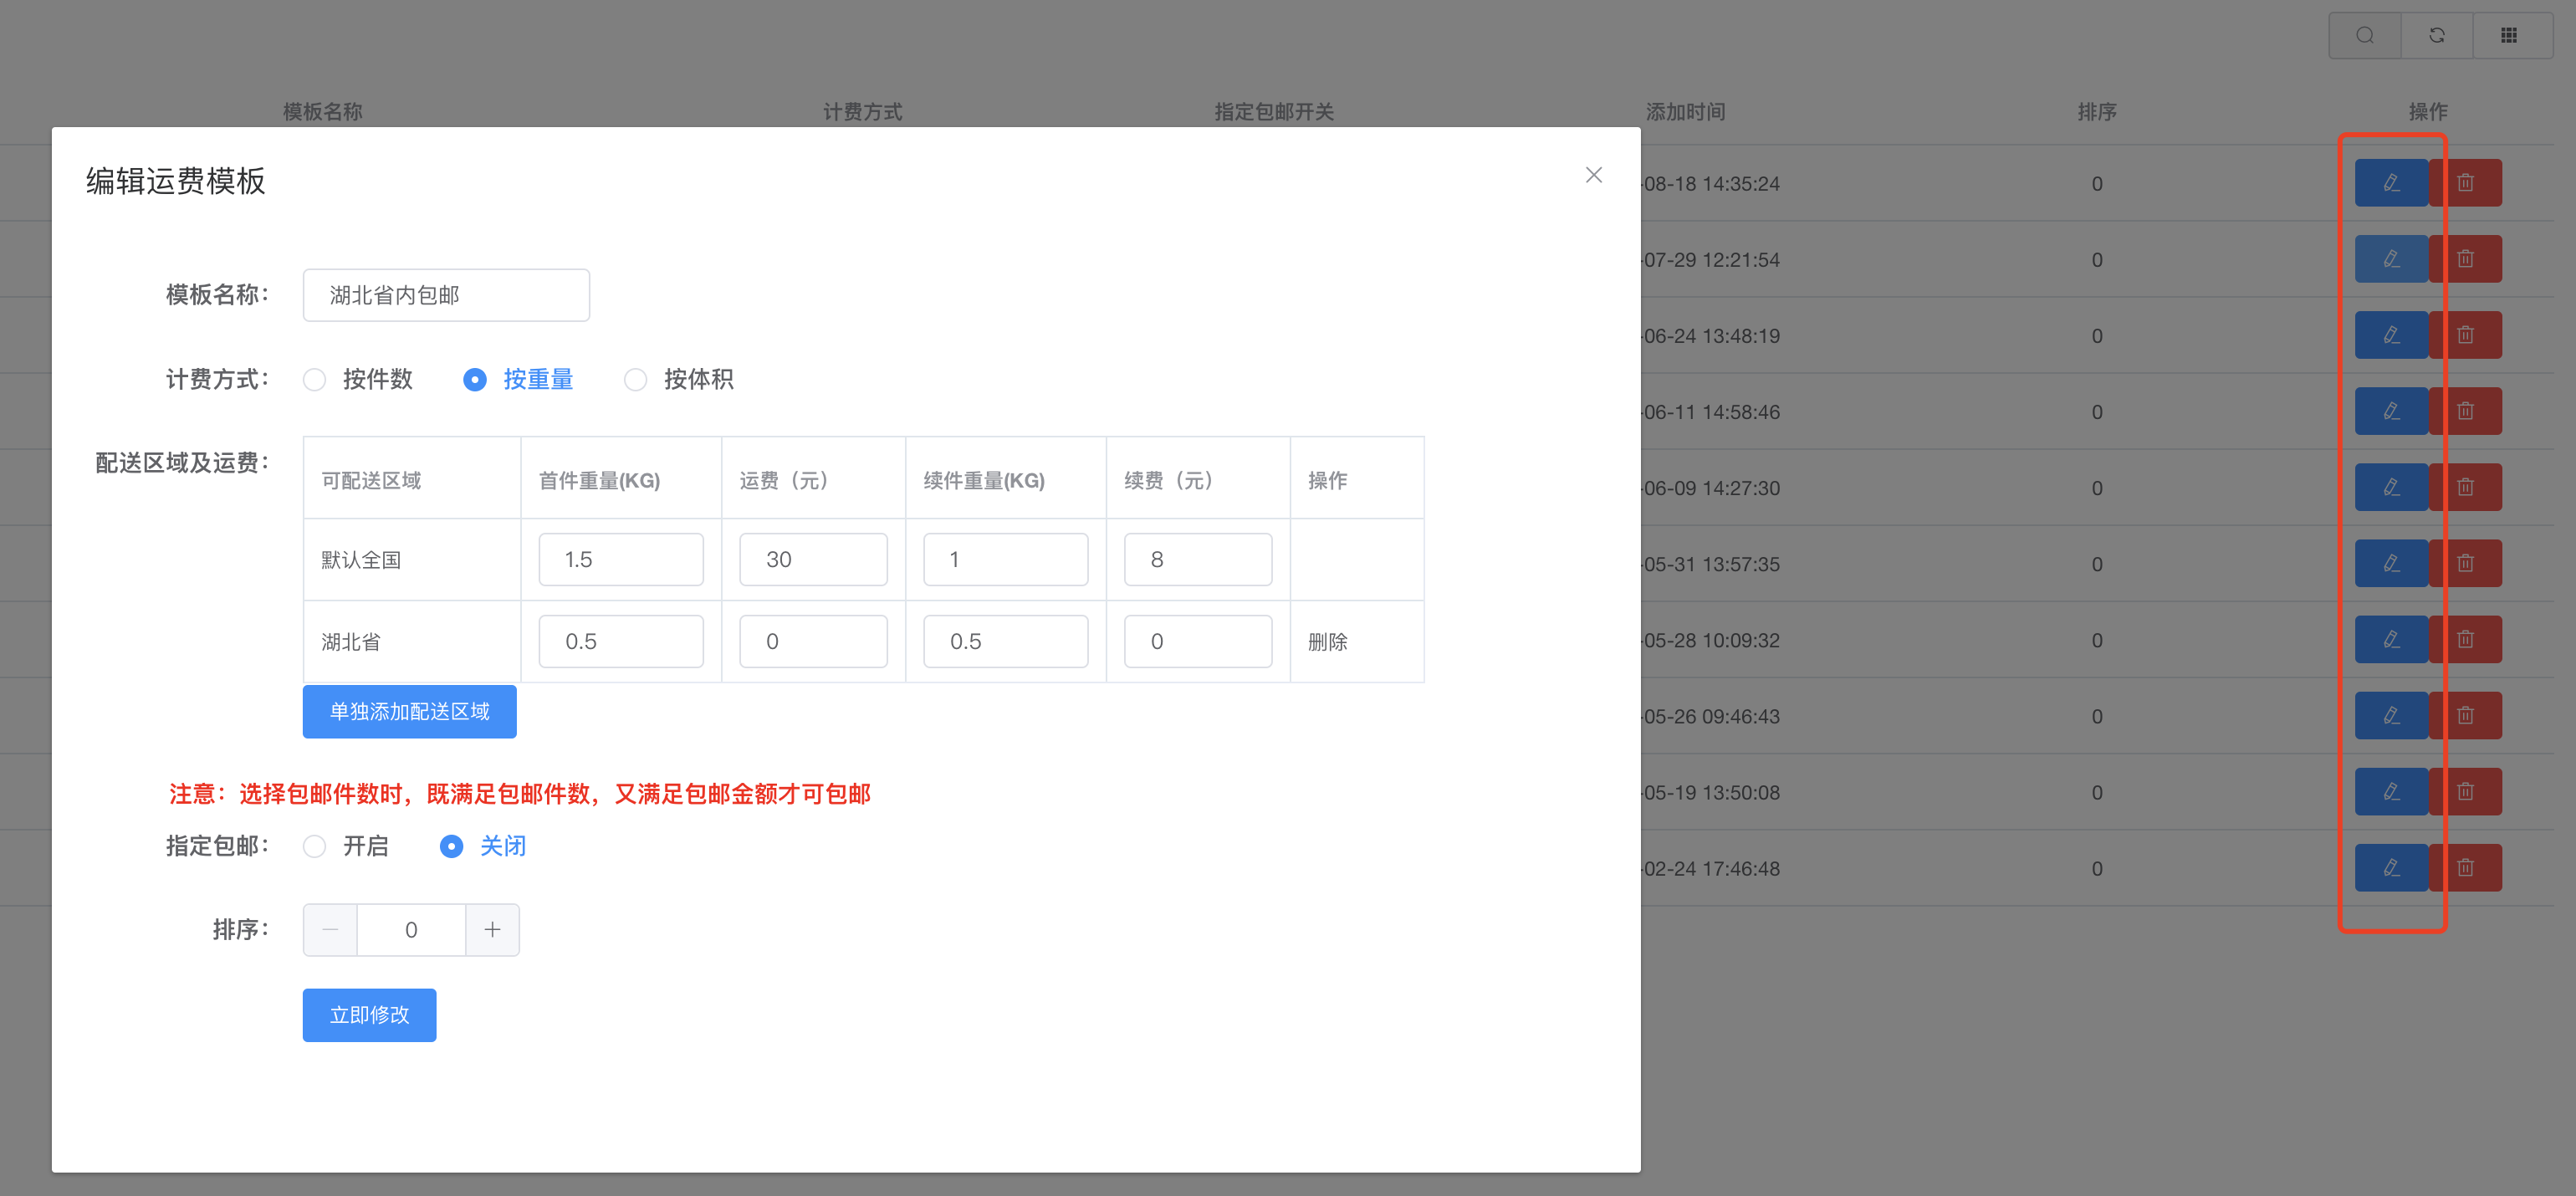
Task: Click the 单独添加配送区域 button
Action: point(409,711)
